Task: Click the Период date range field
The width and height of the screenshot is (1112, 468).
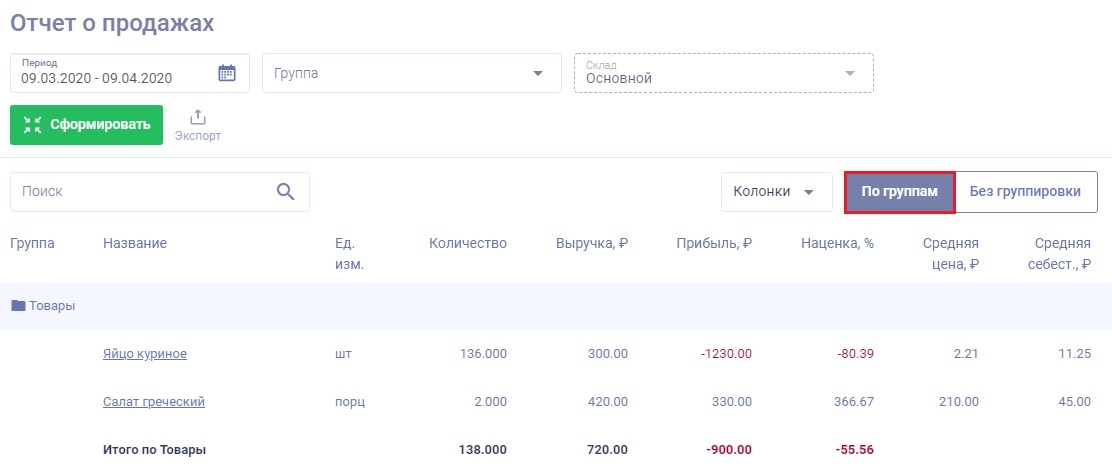Action: (x=110, y=73)
